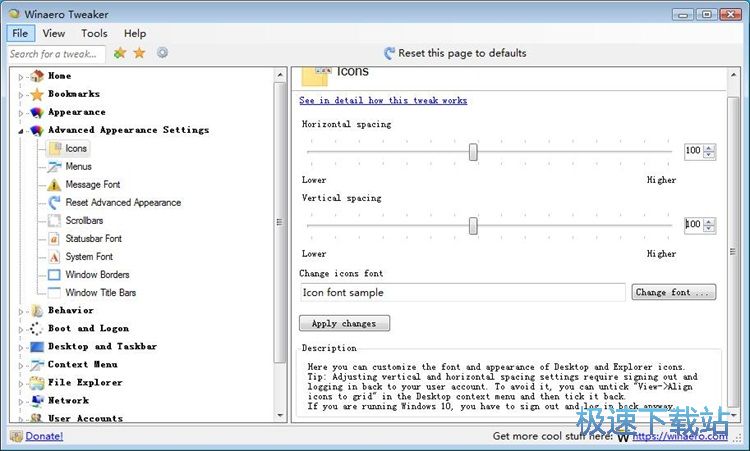Click the add bookmark star icon
The height and width of the screenshot is (451, 750).
point(120,53)
